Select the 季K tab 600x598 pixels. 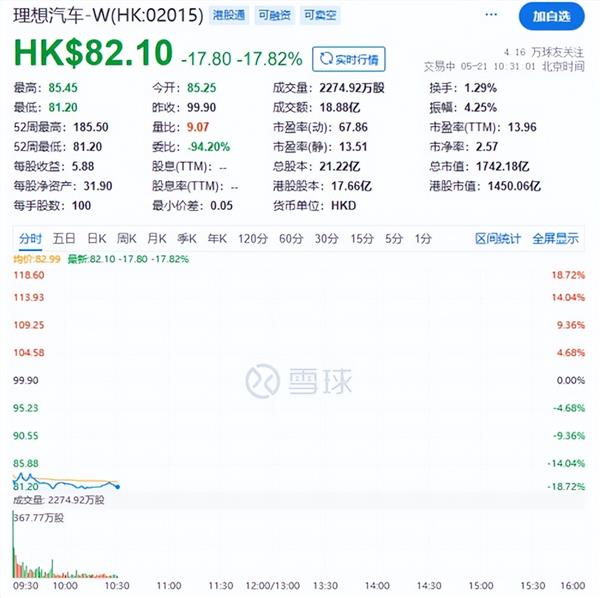pos(186,238)
